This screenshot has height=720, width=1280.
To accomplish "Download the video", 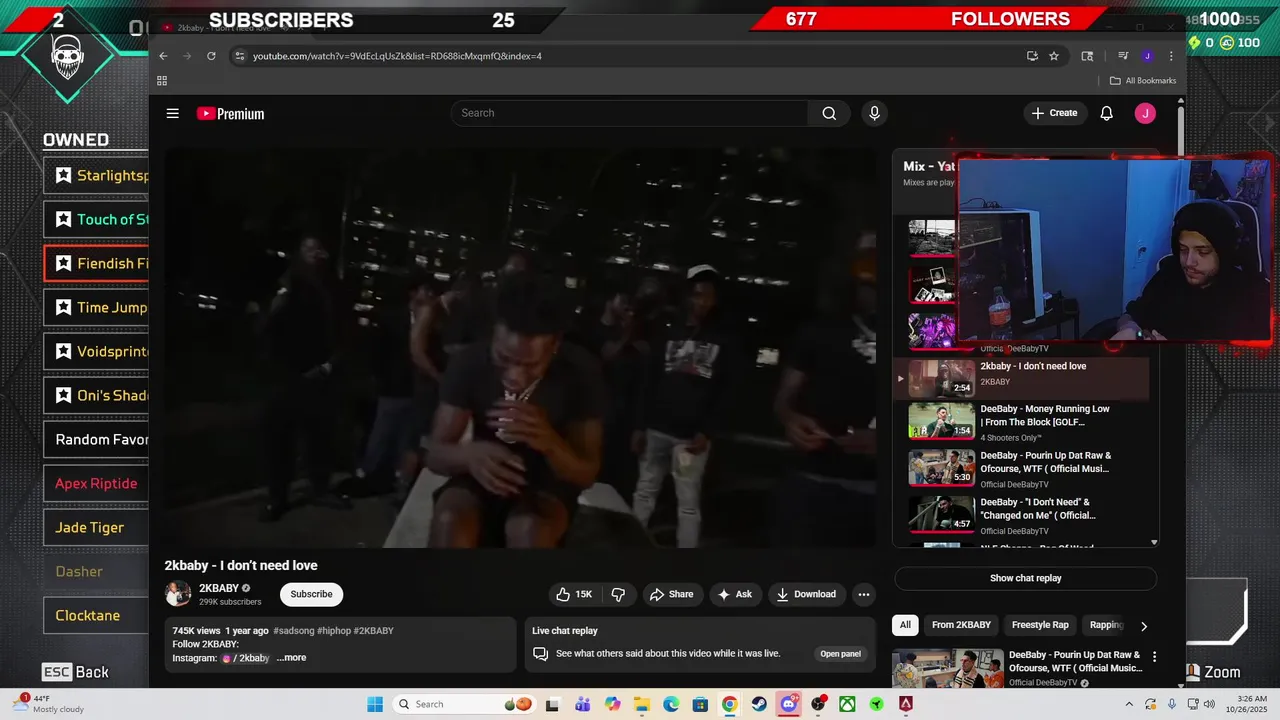I will pos(806,594).
